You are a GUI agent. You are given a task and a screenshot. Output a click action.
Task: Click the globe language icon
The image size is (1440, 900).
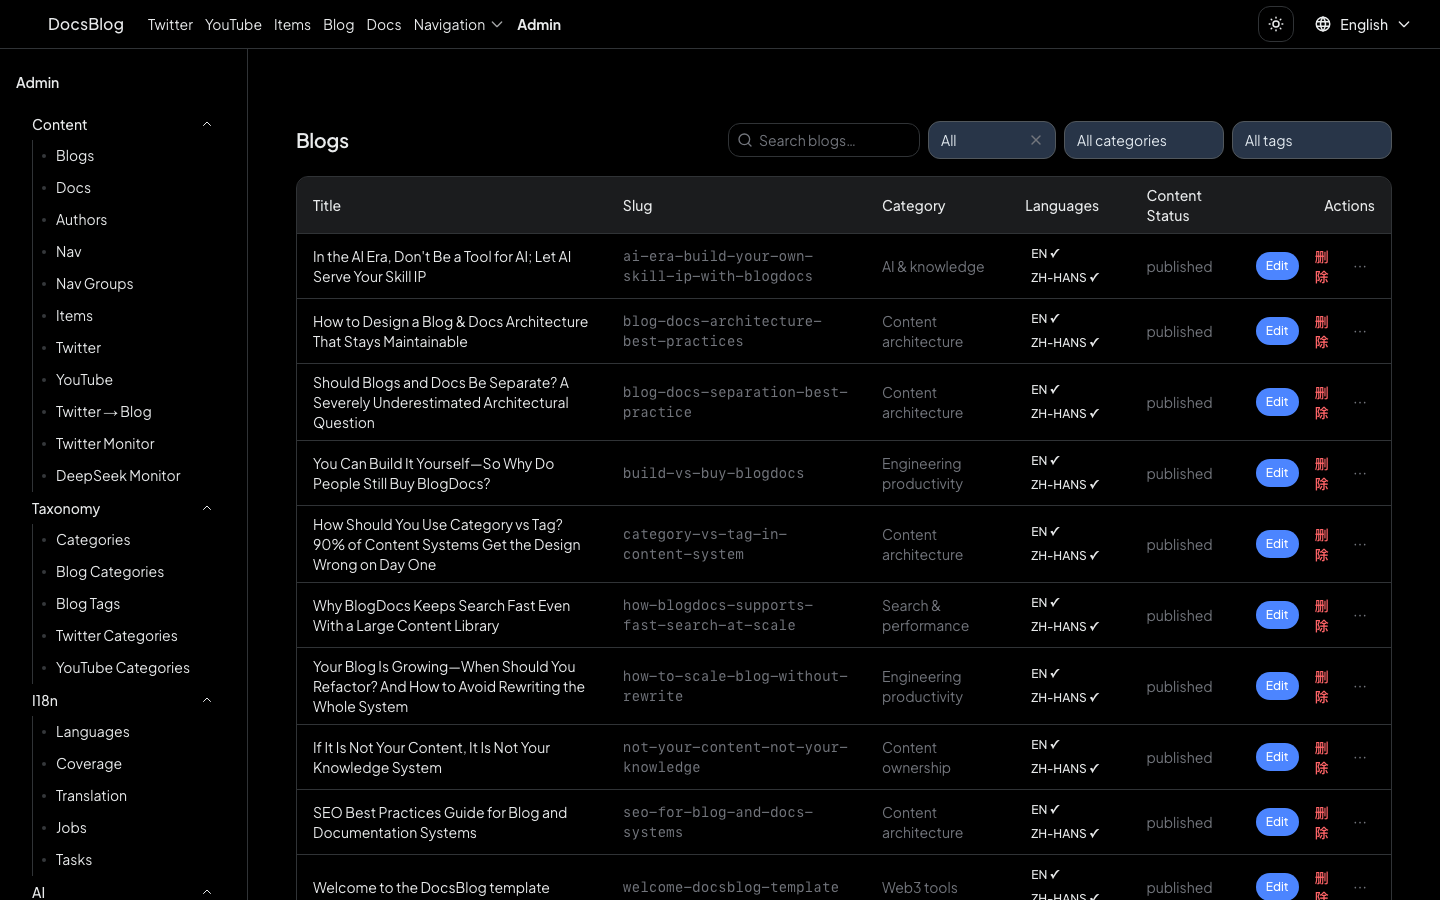coord(1322,24)
